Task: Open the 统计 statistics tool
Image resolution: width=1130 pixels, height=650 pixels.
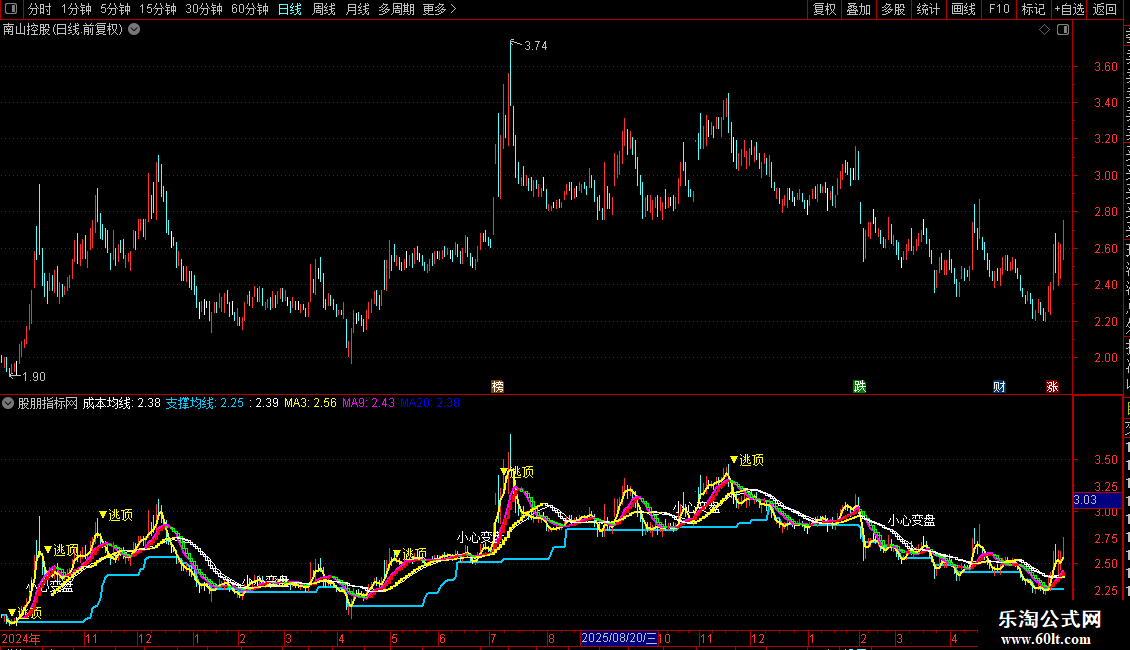Action: 927,9
